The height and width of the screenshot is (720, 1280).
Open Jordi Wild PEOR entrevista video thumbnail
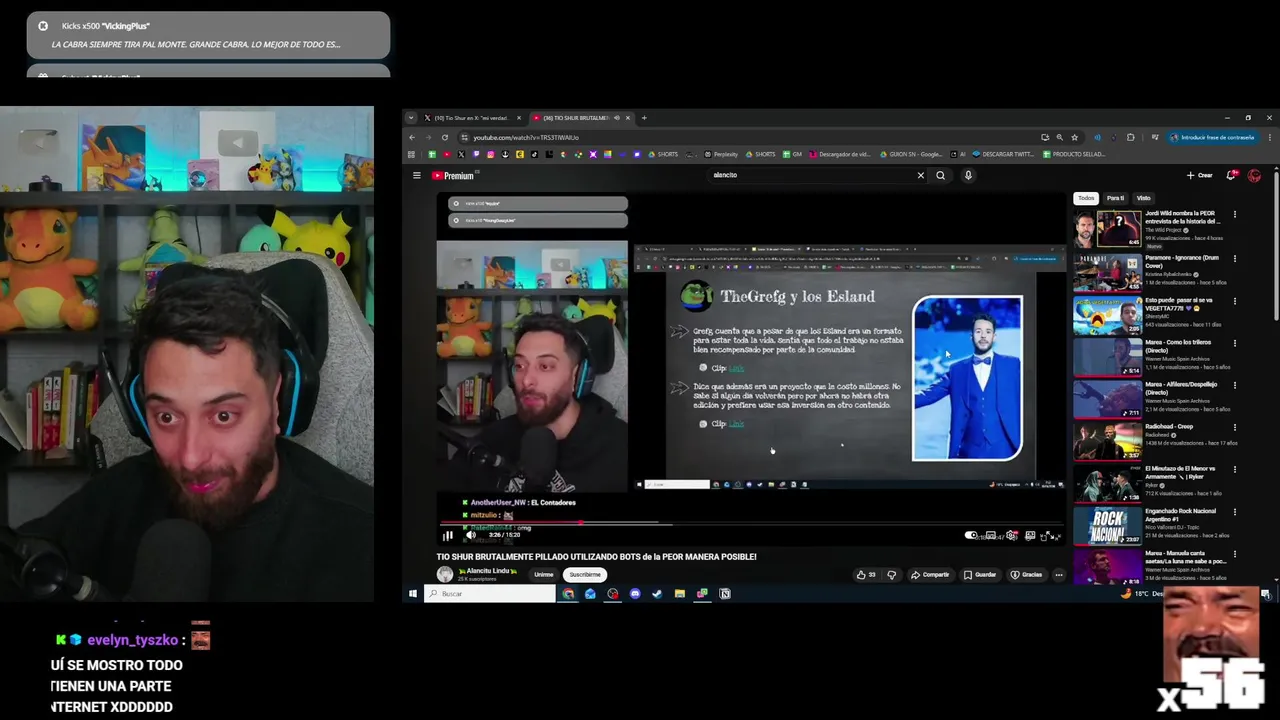point(1108,229)
